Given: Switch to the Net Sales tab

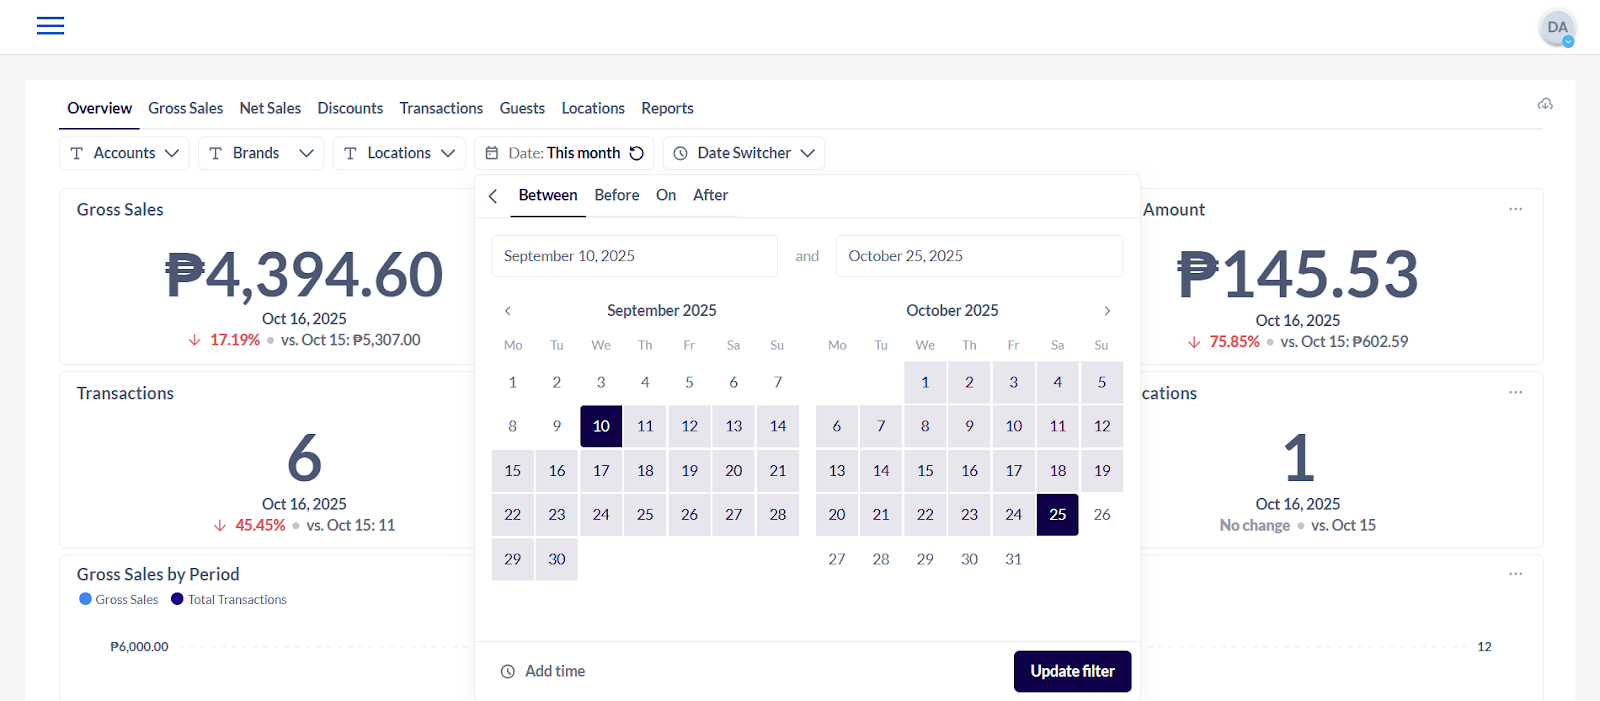Looking at the screenshot, I should click(x=270, y=108).
